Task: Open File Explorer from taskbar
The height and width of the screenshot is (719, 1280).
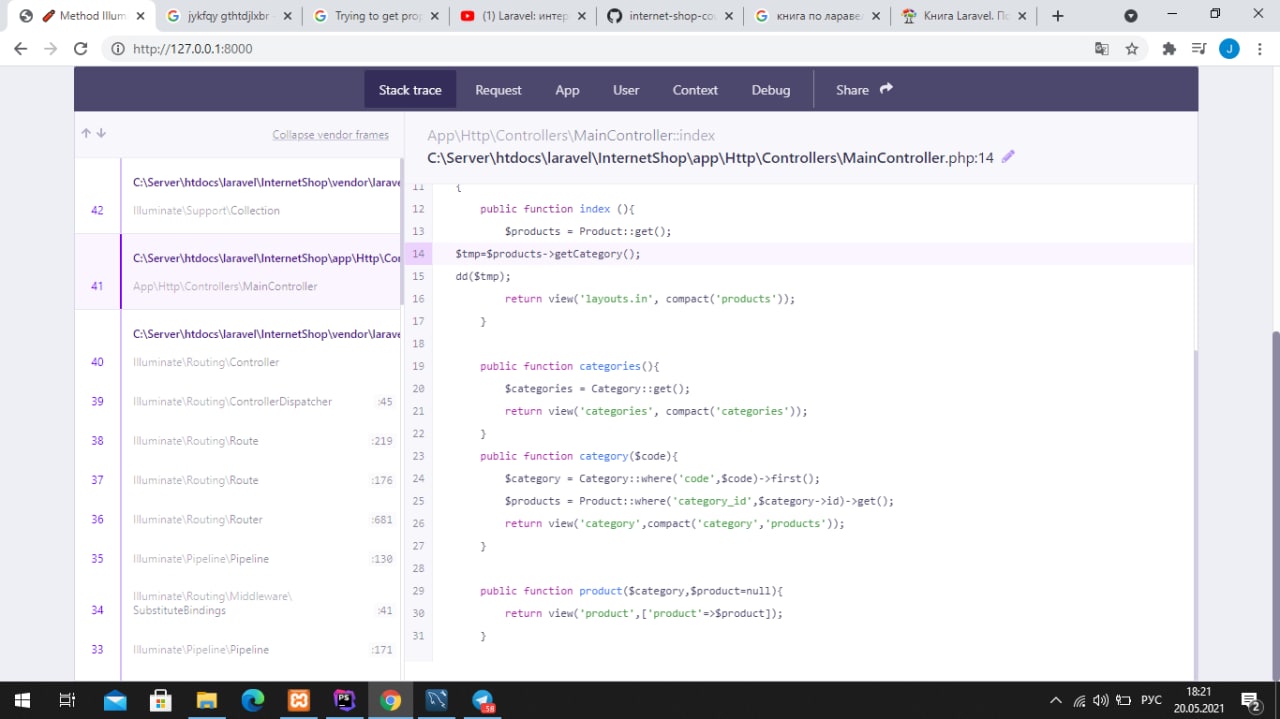Action: (x=206, y=700)
